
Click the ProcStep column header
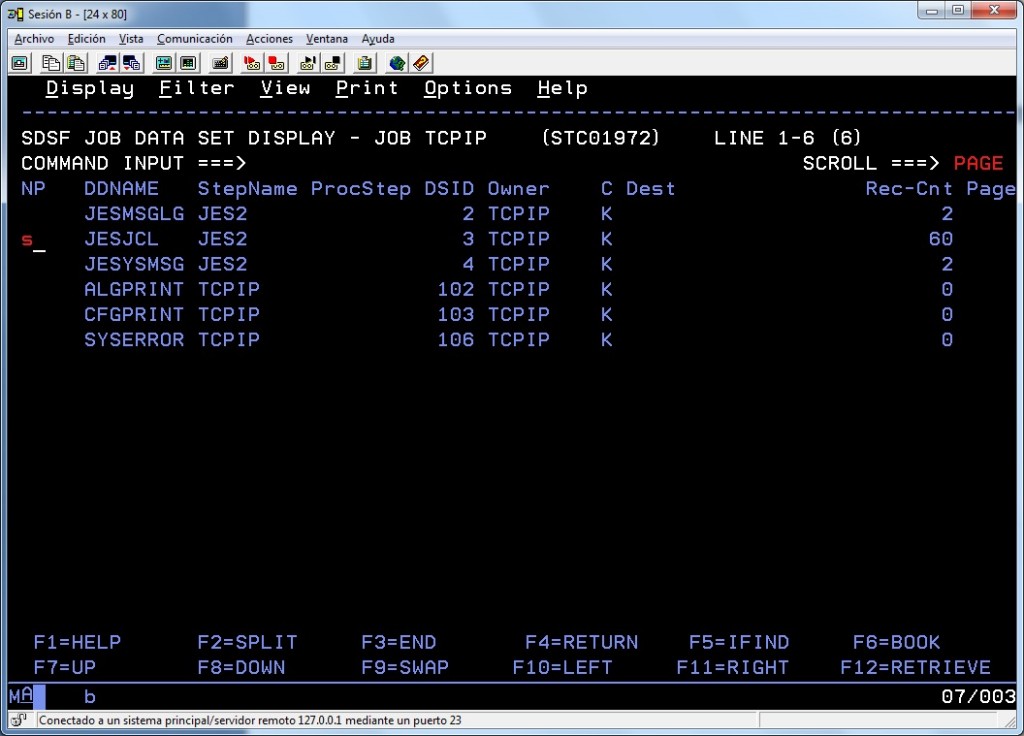point(360,189)
